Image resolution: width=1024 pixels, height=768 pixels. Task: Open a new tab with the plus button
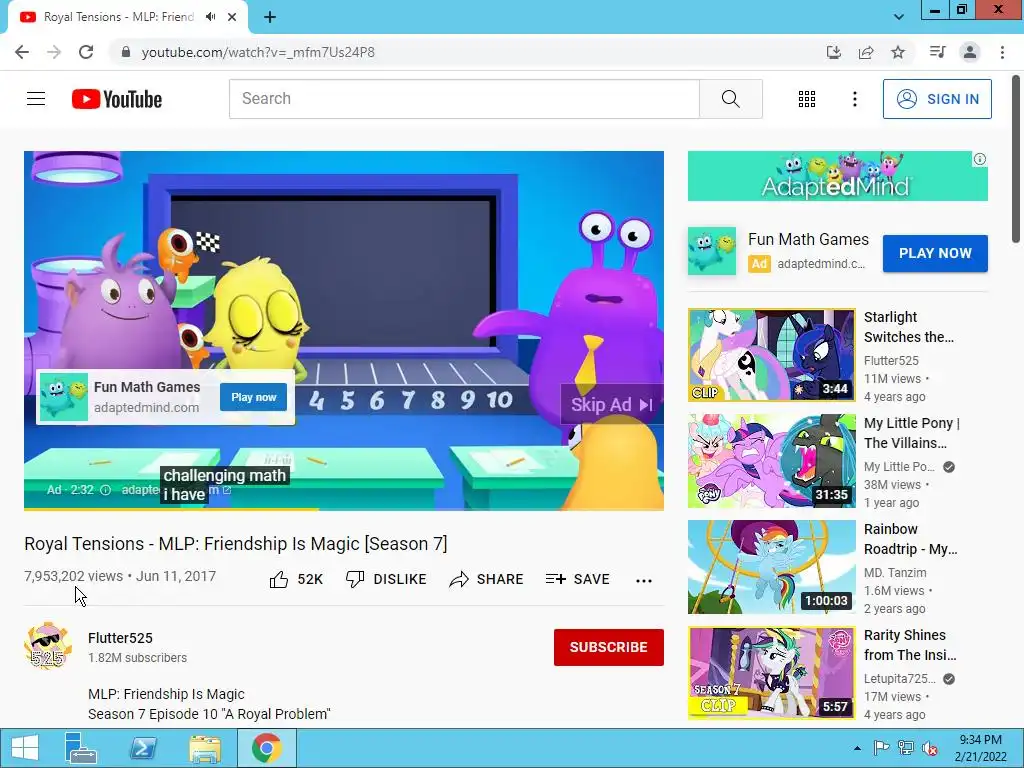point(270,17)
